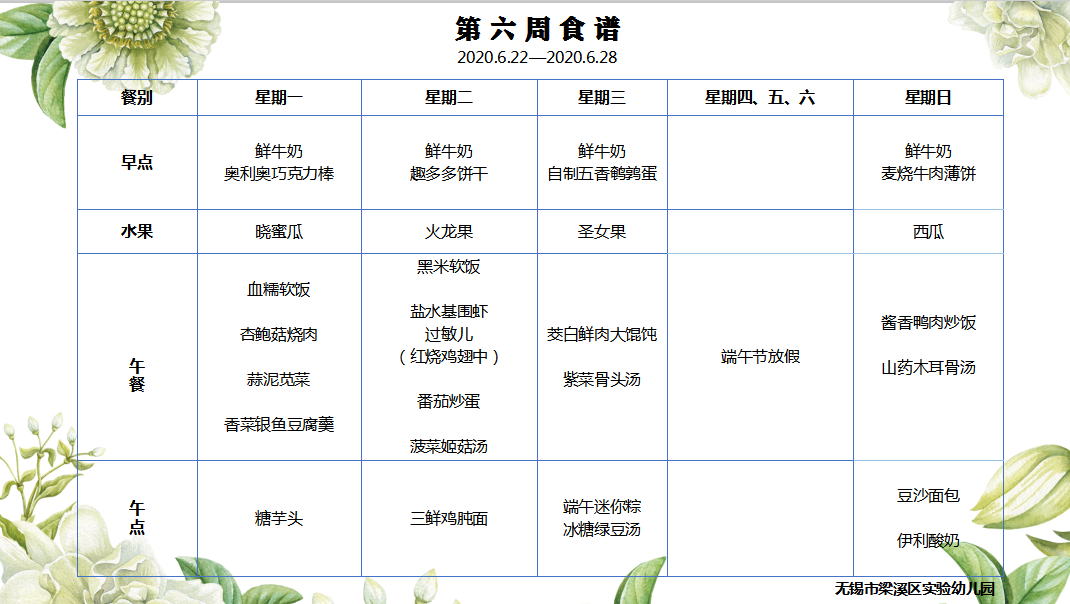Select the dish 盐水基围虾

click(x=448, y=312)
